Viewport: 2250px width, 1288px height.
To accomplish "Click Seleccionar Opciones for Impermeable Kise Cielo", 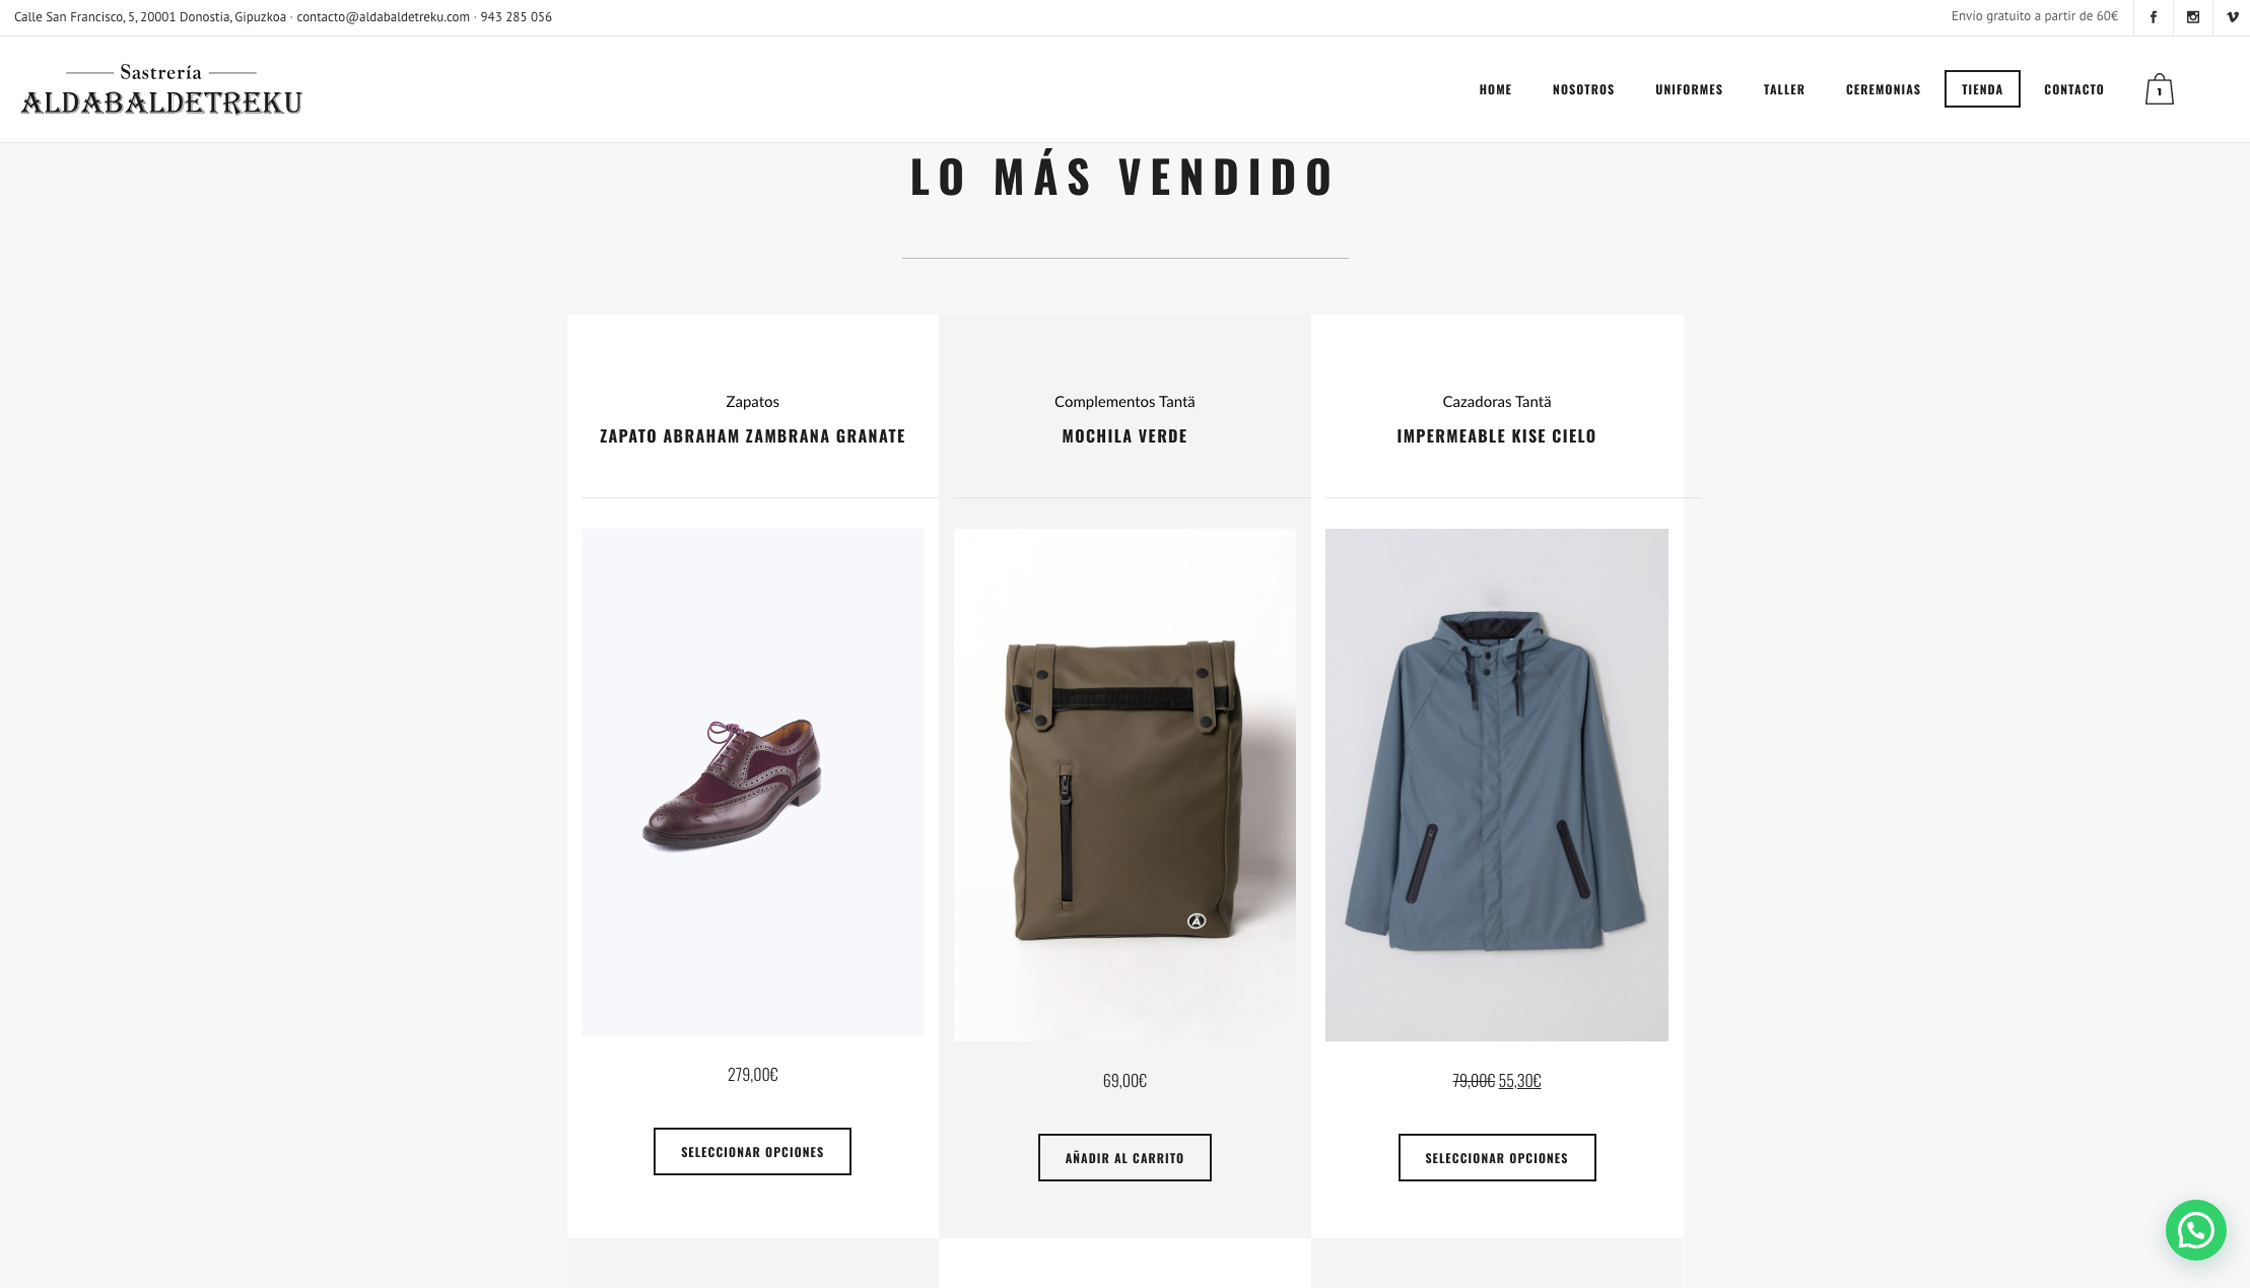I will pyautogui.click(x=1496, y=1158).
